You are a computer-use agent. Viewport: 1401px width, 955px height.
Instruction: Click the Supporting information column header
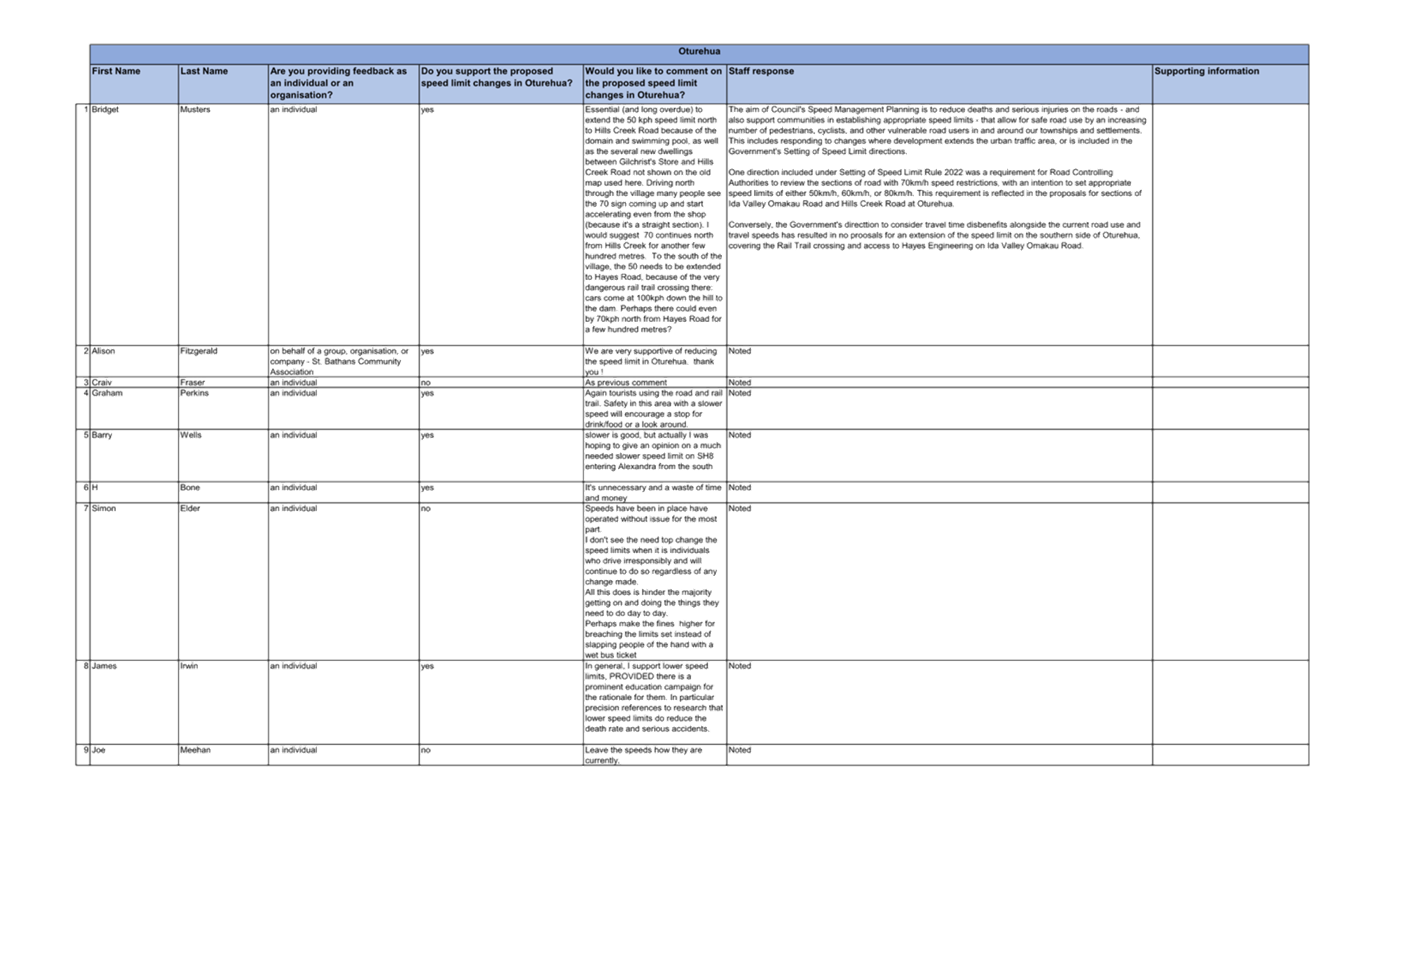click(1207, 72)
